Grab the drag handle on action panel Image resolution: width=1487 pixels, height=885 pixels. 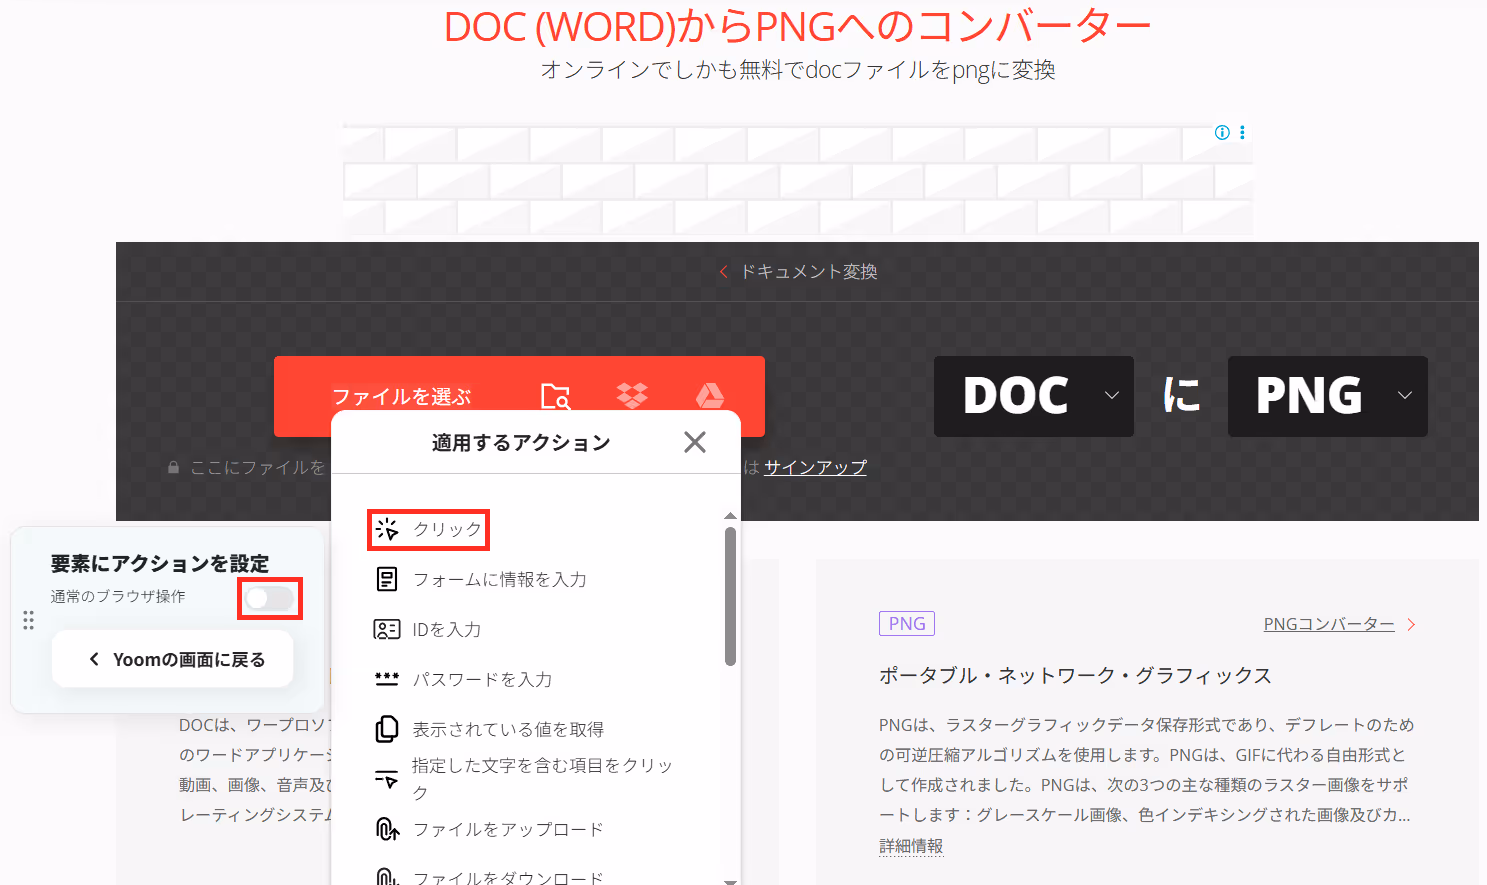[x=28, y=621]
